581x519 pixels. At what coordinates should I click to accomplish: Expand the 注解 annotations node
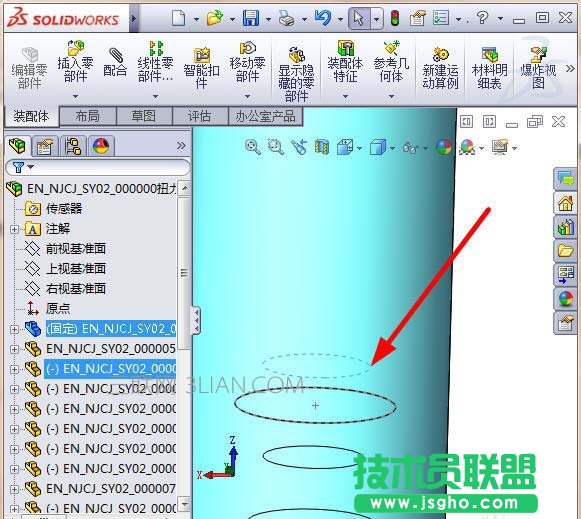click(14, 229)
